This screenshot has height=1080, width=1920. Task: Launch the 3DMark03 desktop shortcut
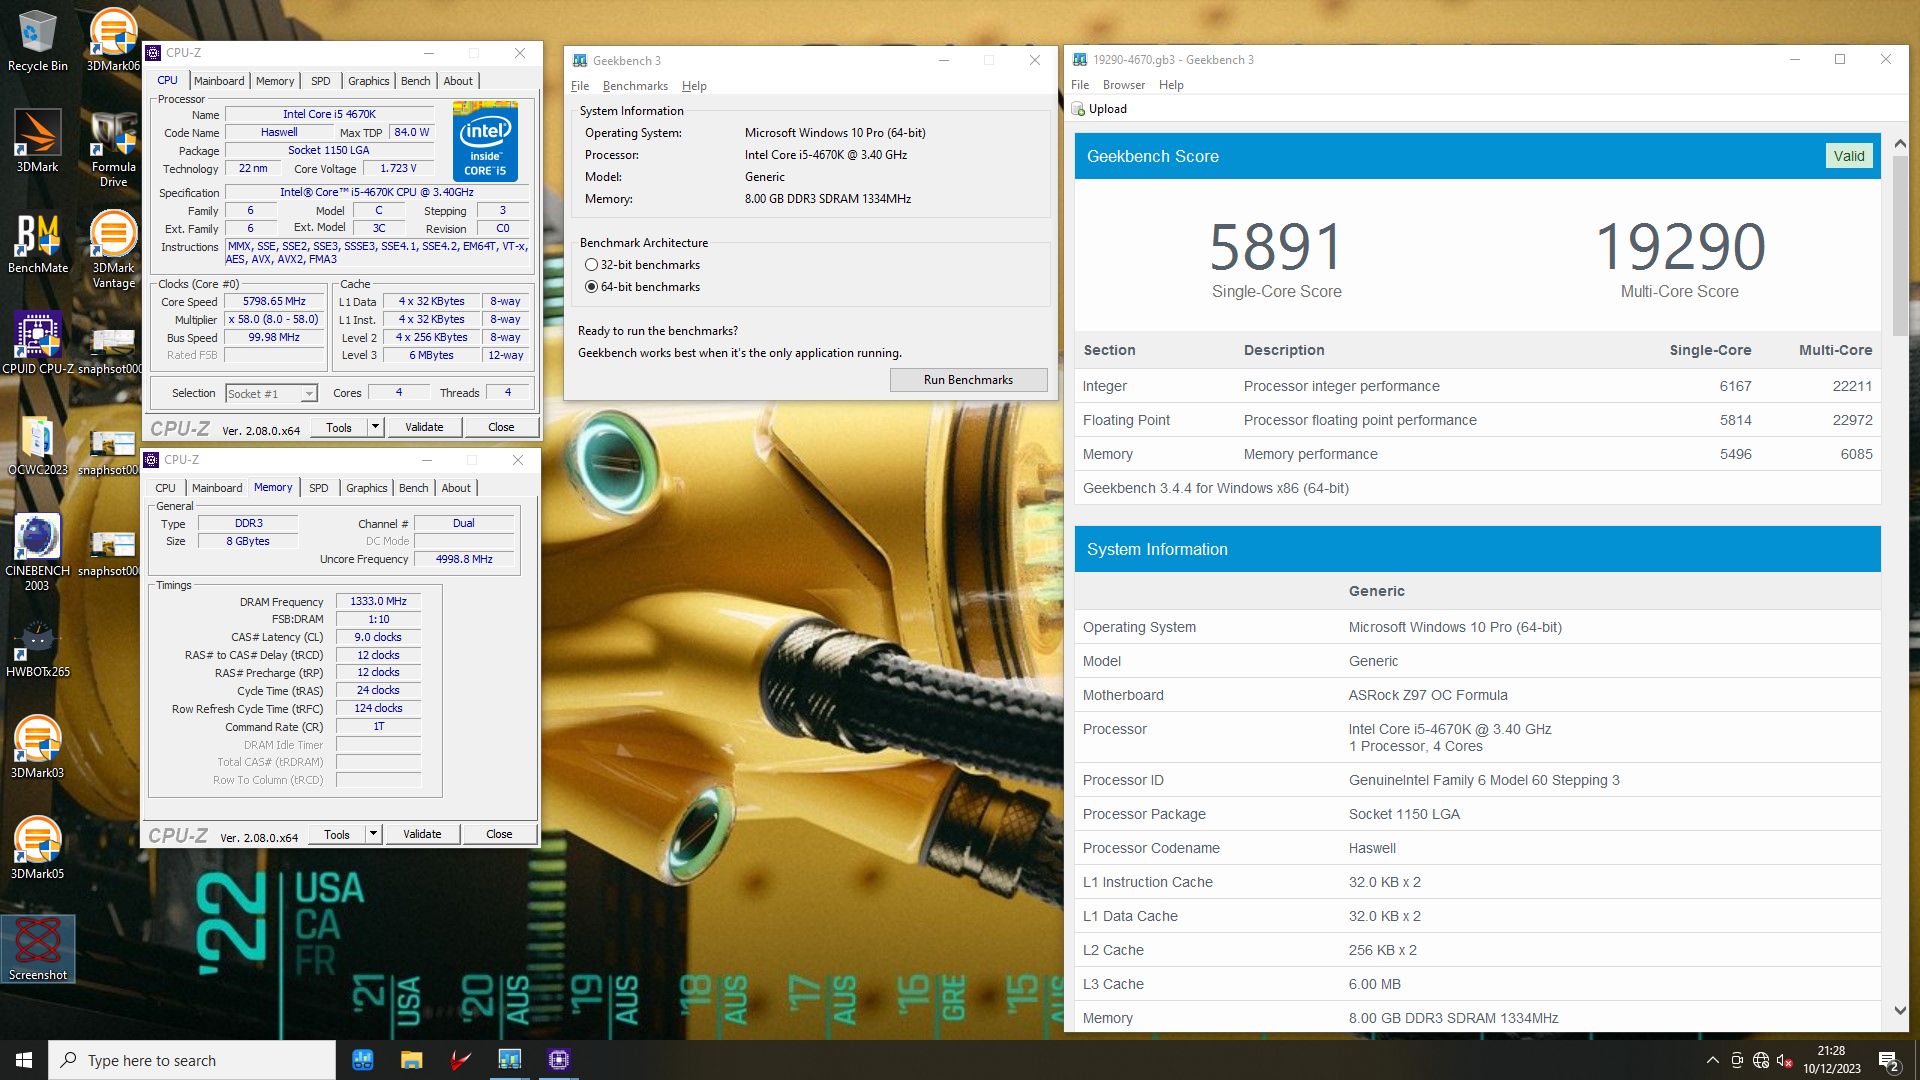(x=37, y=748)
